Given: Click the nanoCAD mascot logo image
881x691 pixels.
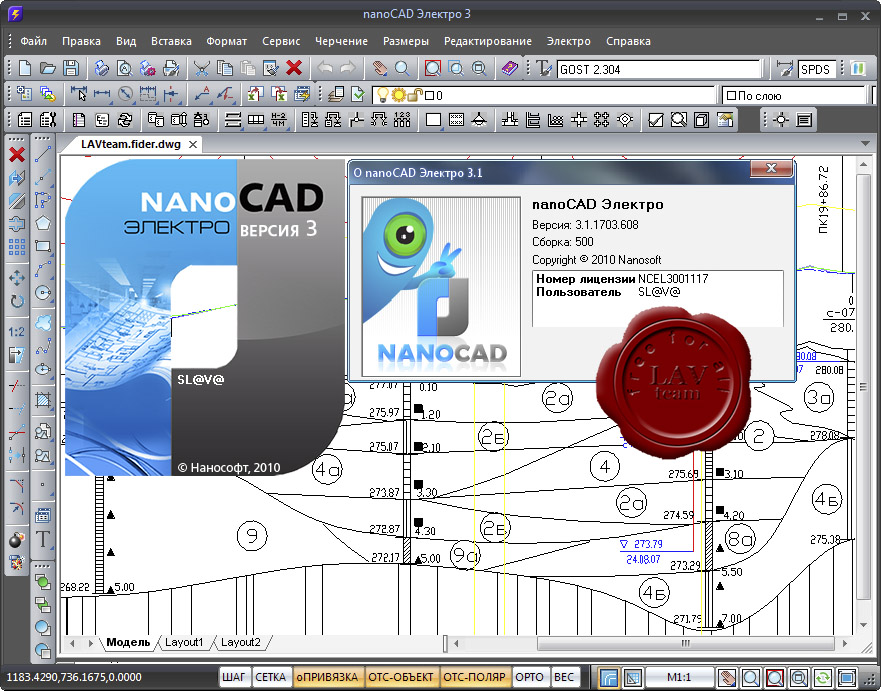Looking at the screenshot, I should point(441,286).
